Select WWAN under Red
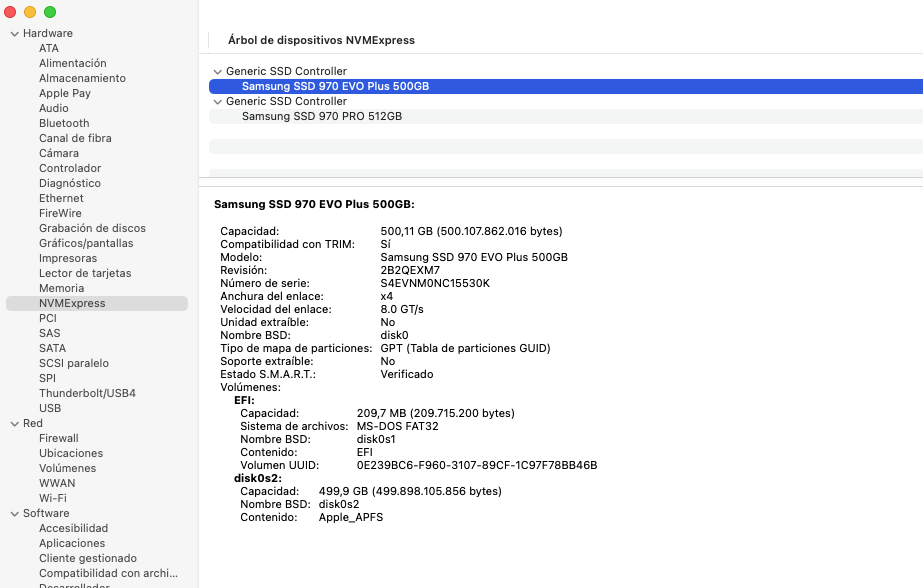The image size is (923, 588). point(57,483)
